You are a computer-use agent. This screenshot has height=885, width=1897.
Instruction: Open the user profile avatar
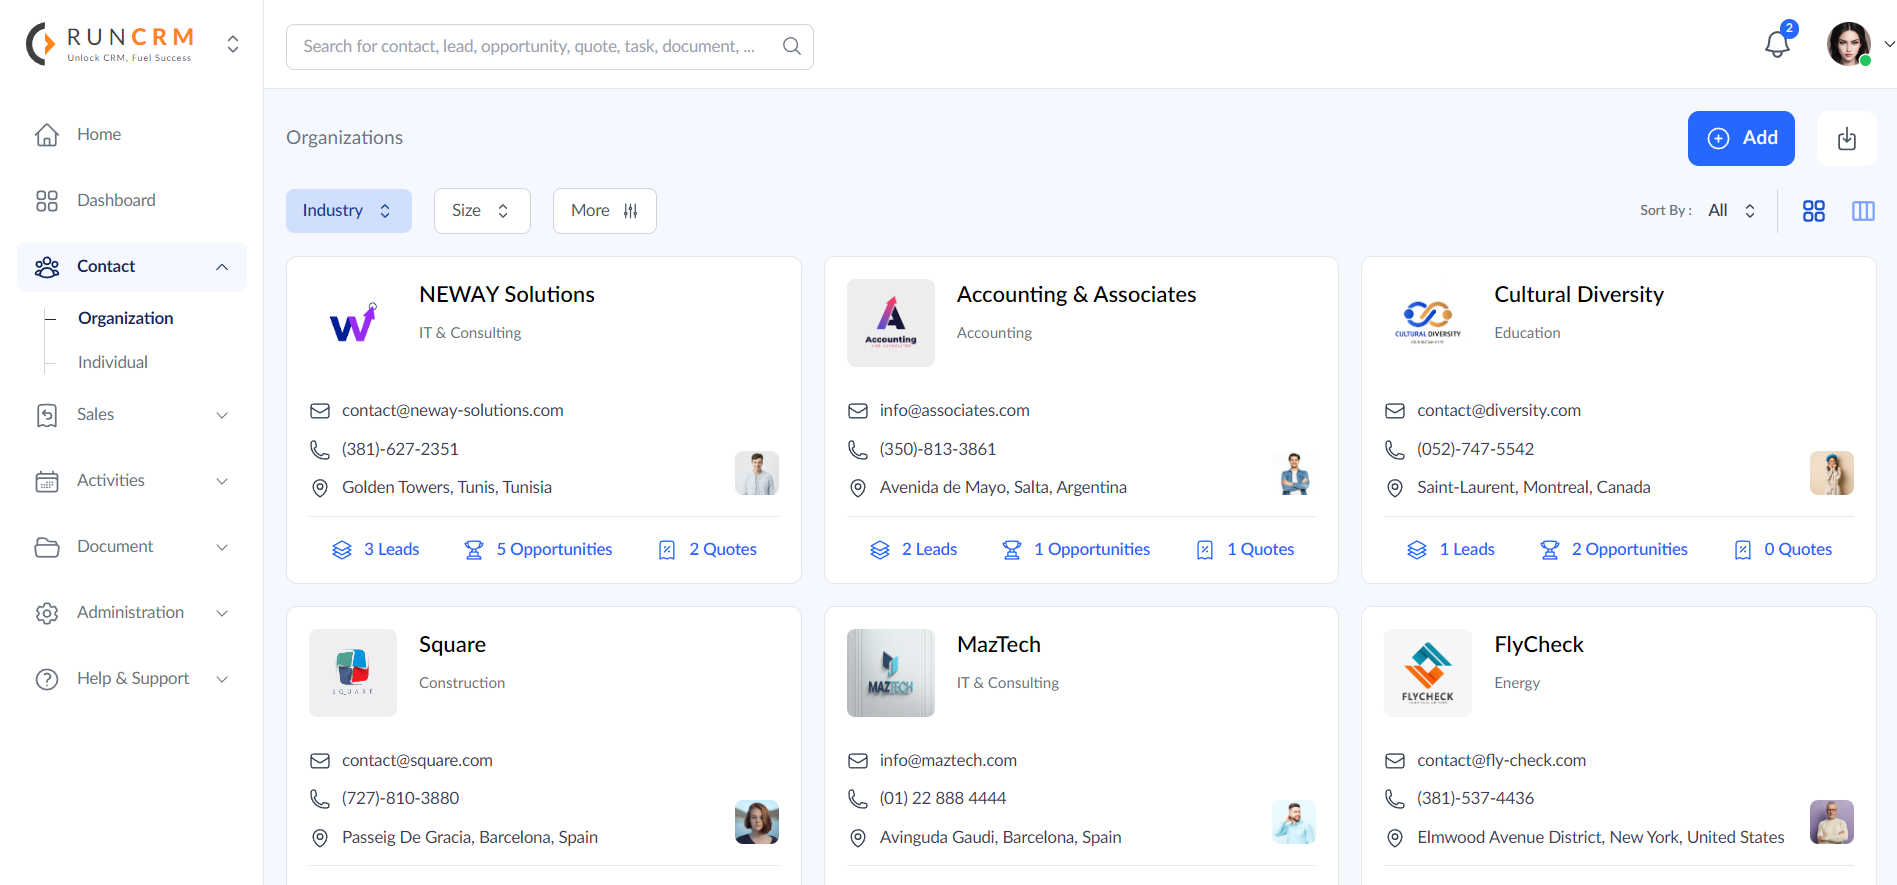pos(1848,44)
